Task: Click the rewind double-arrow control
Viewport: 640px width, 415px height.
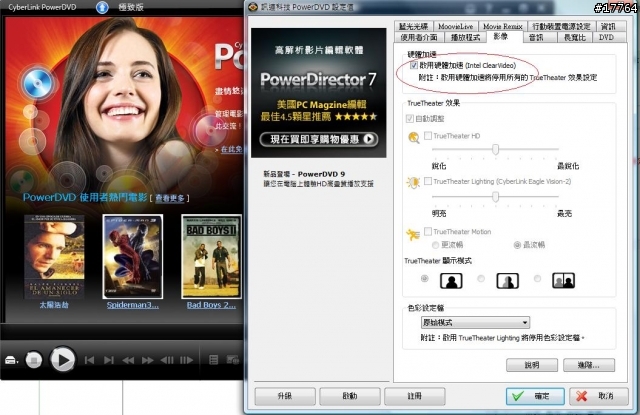Action: [x=128, y=360]
